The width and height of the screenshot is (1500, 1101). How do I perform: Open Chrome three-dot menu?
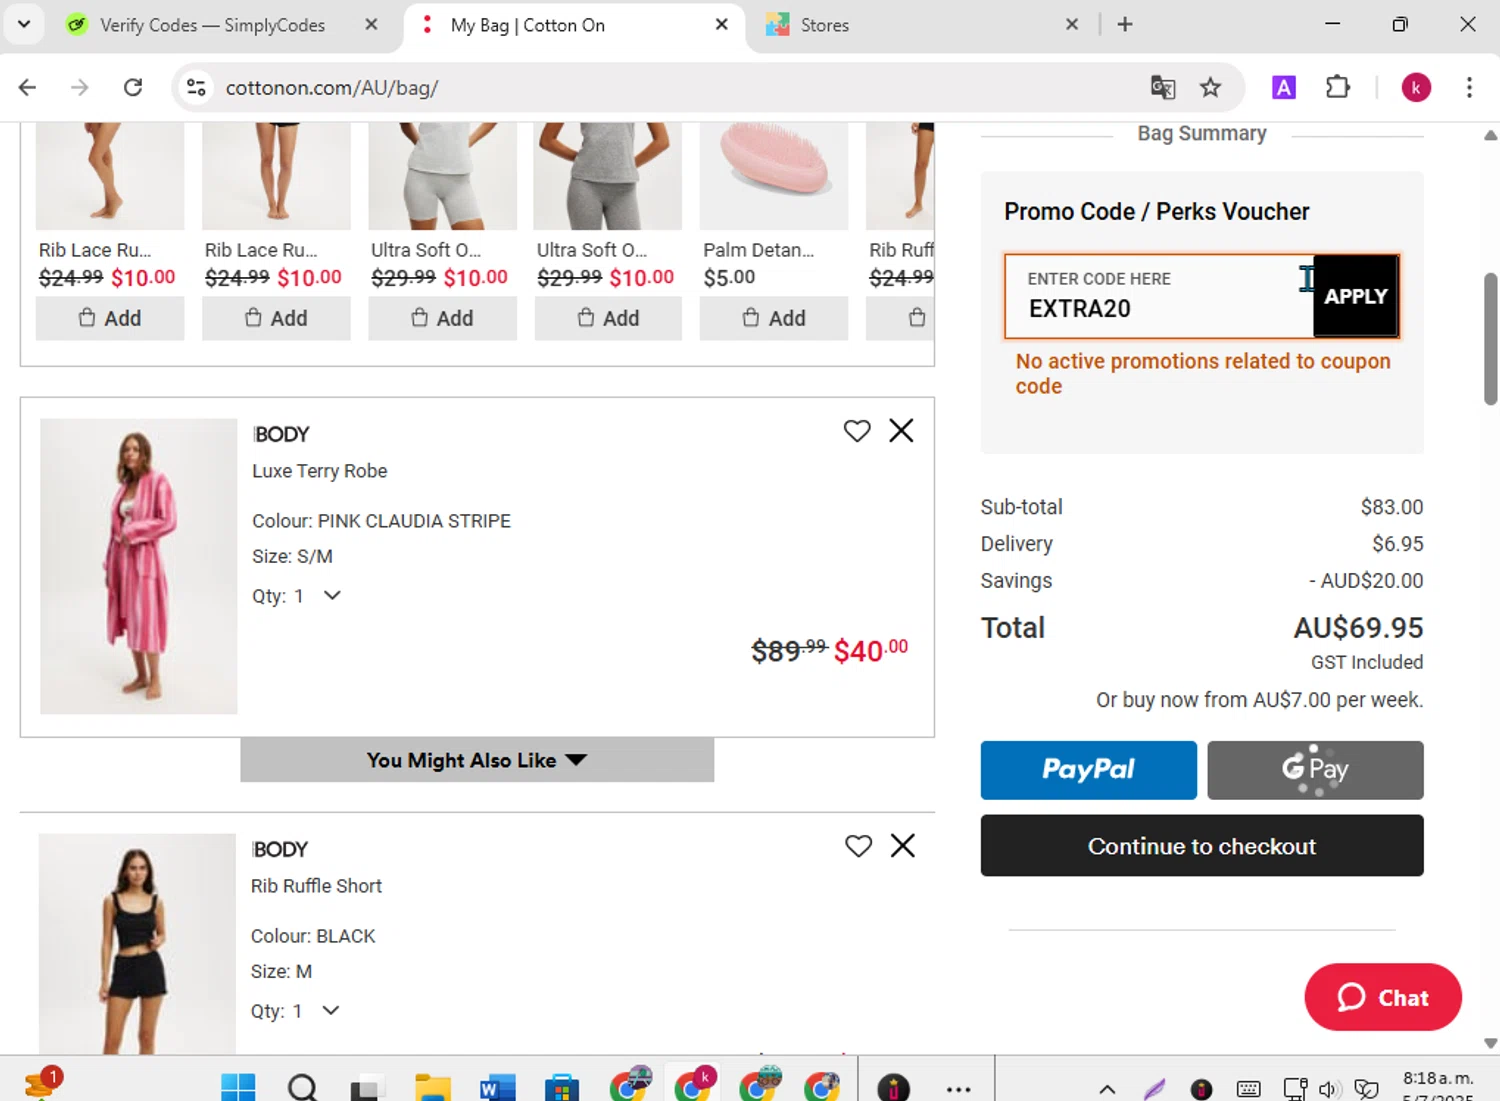click(x=1469, y=87)
